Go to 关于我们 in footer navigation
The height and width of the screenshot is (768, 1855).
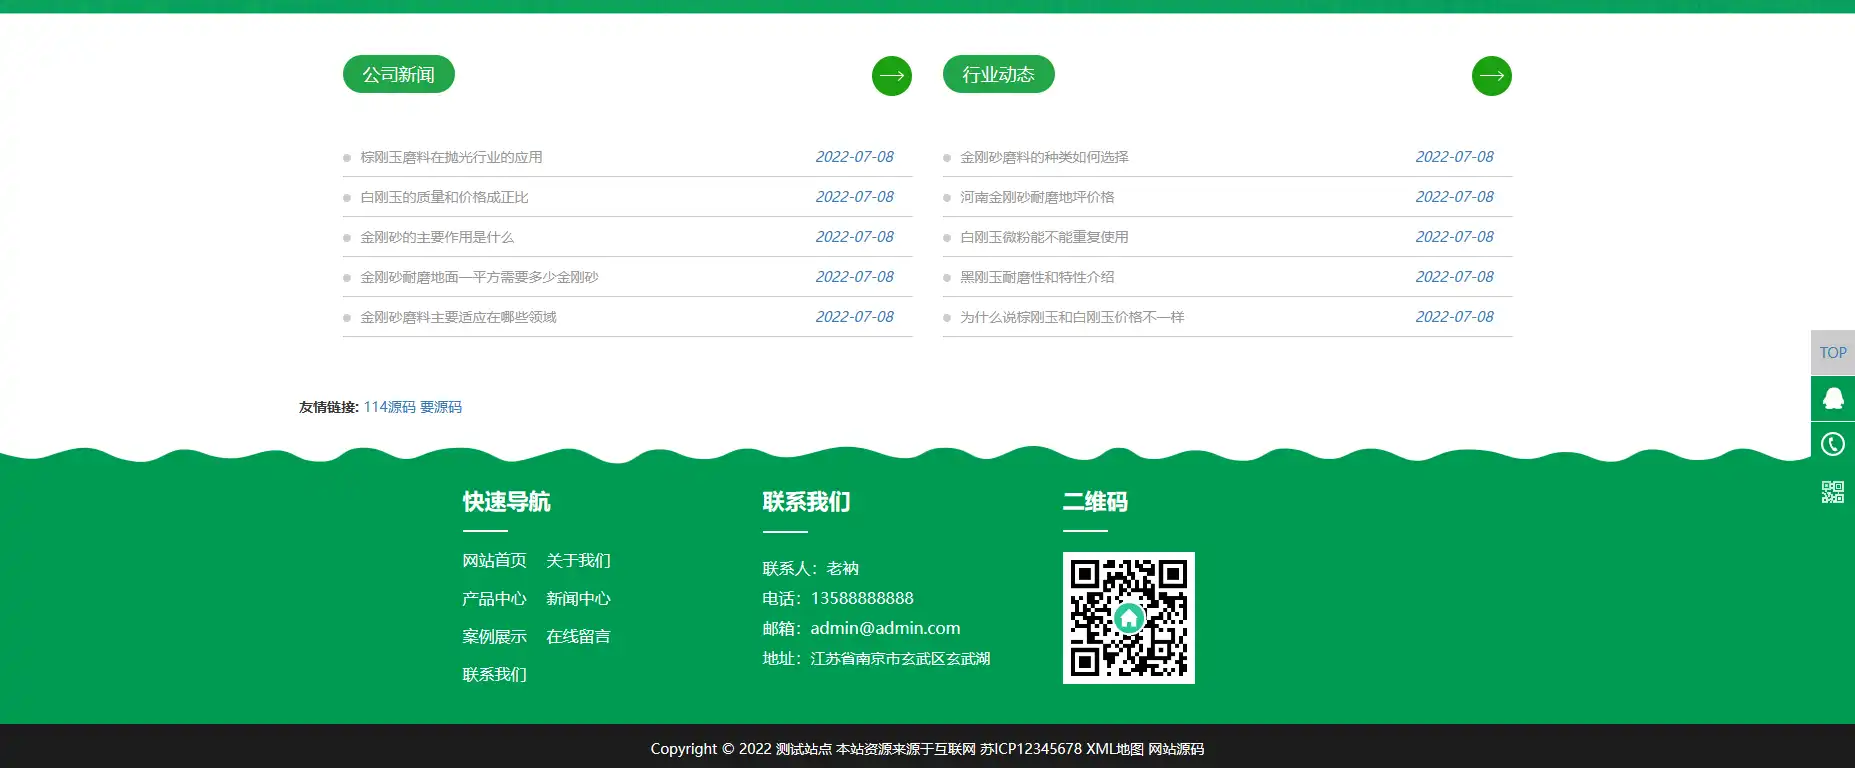pos(578,561)
